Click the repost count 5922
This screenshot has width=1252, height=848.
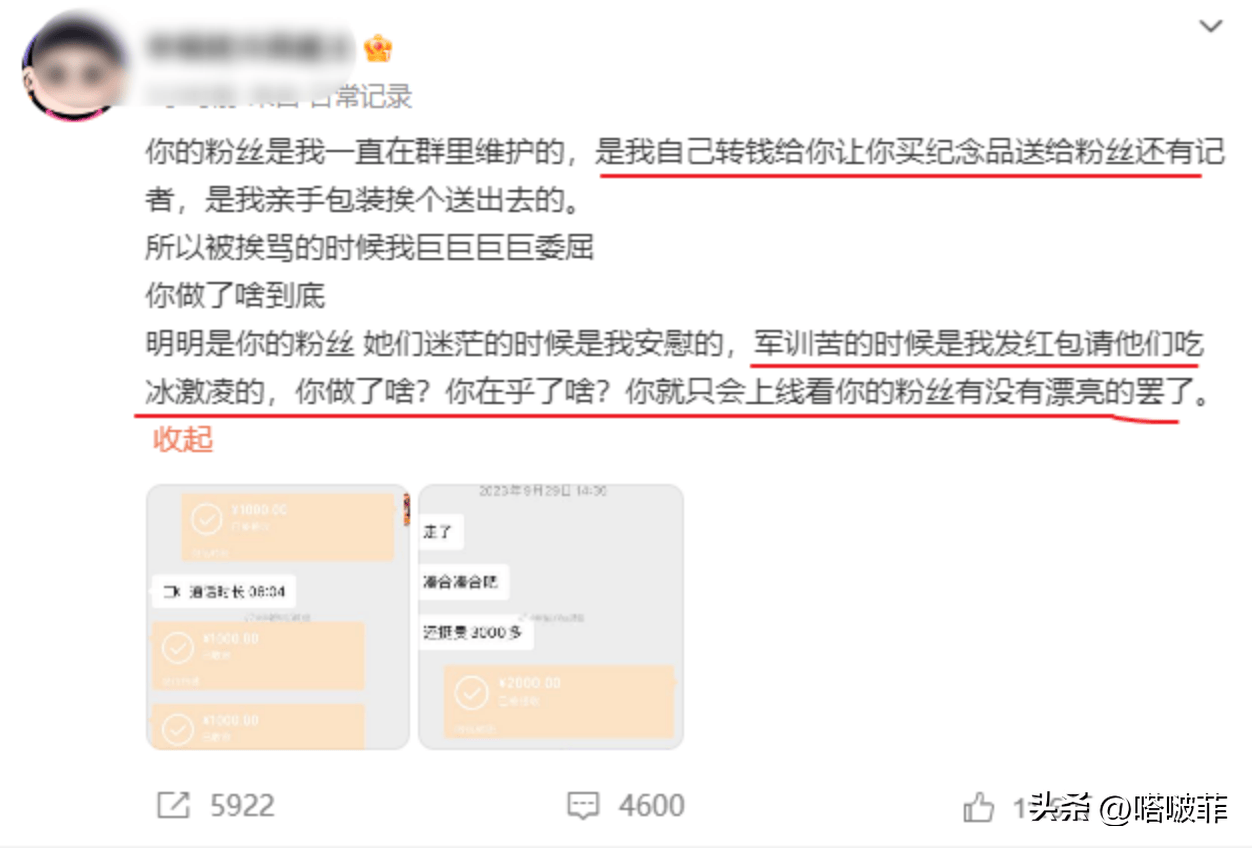pos(242,806)
